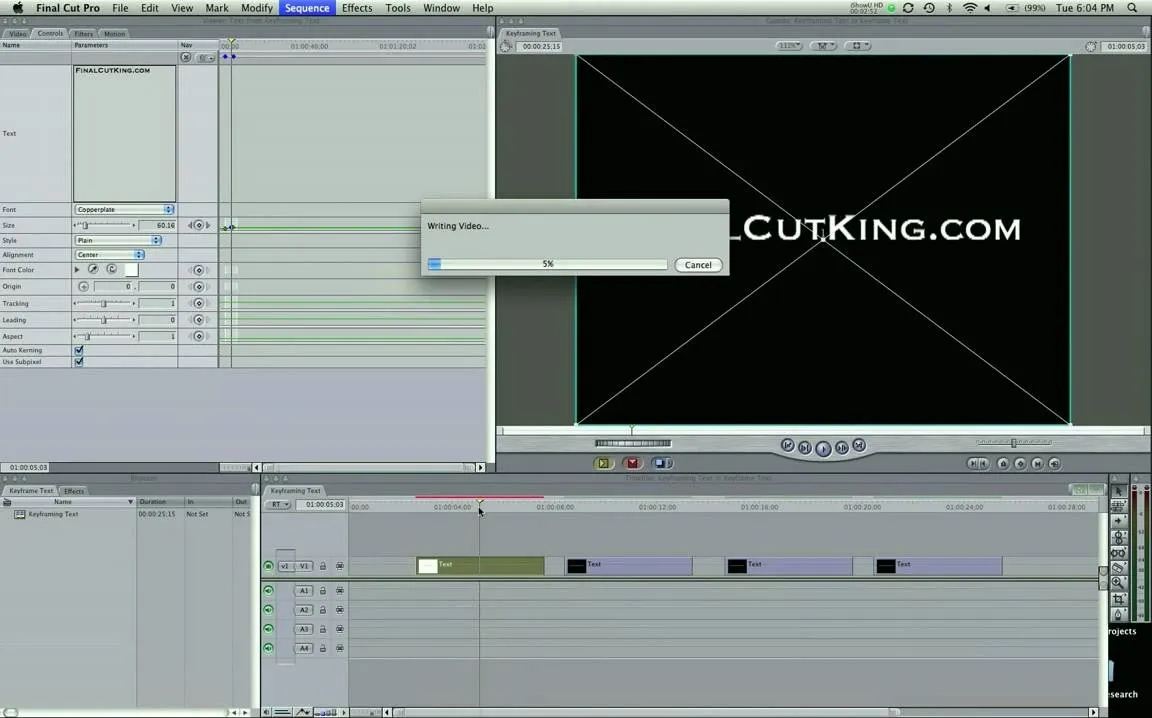The width and height of the screenshot is (1152, 718).
Task: Toggle A3 track audibility
Action: coord(268,629)
